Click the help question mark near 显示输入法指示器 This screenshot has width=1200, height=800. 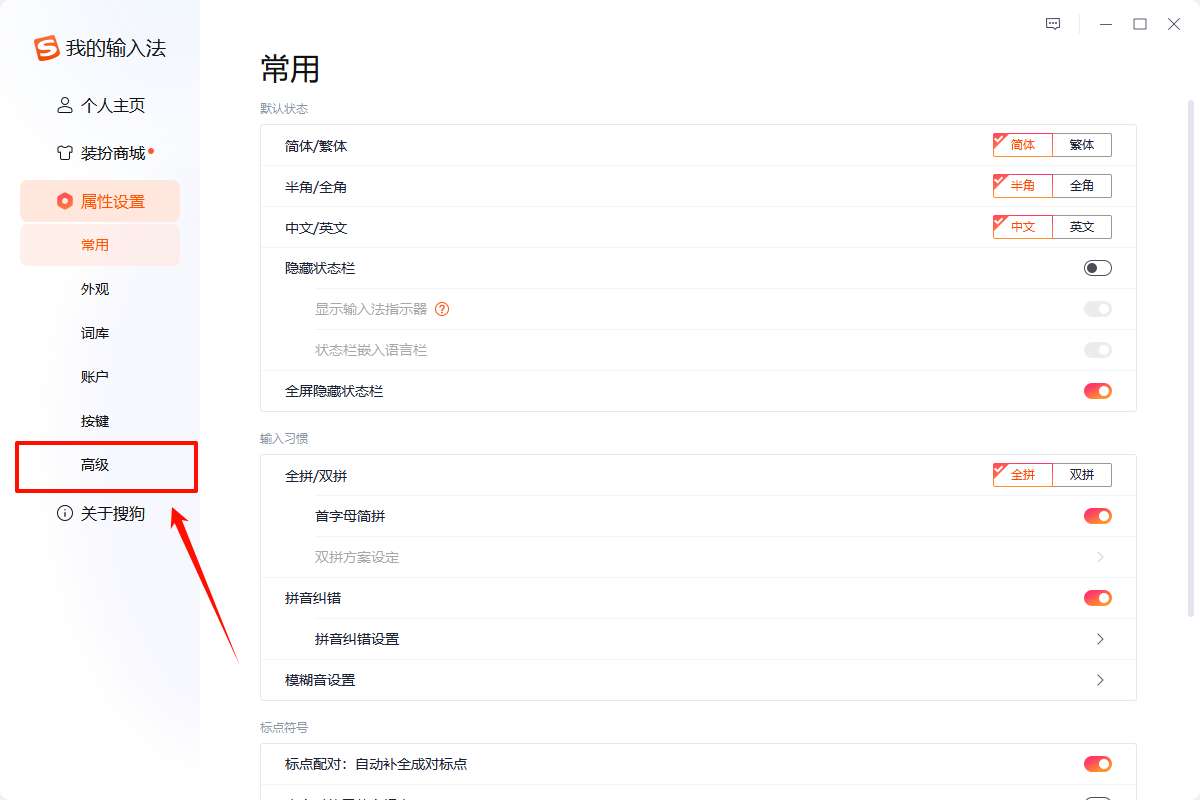coord(443,309)
